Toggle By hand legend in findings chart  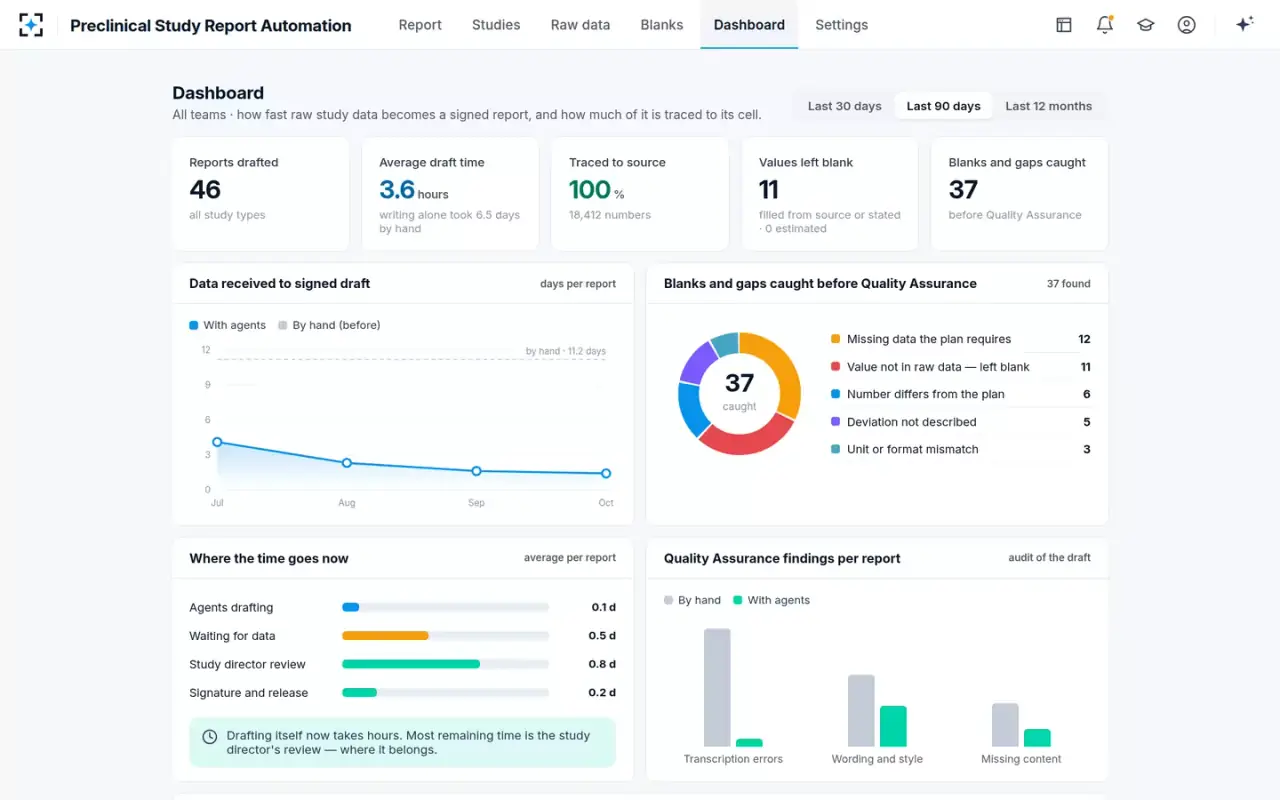692,600
